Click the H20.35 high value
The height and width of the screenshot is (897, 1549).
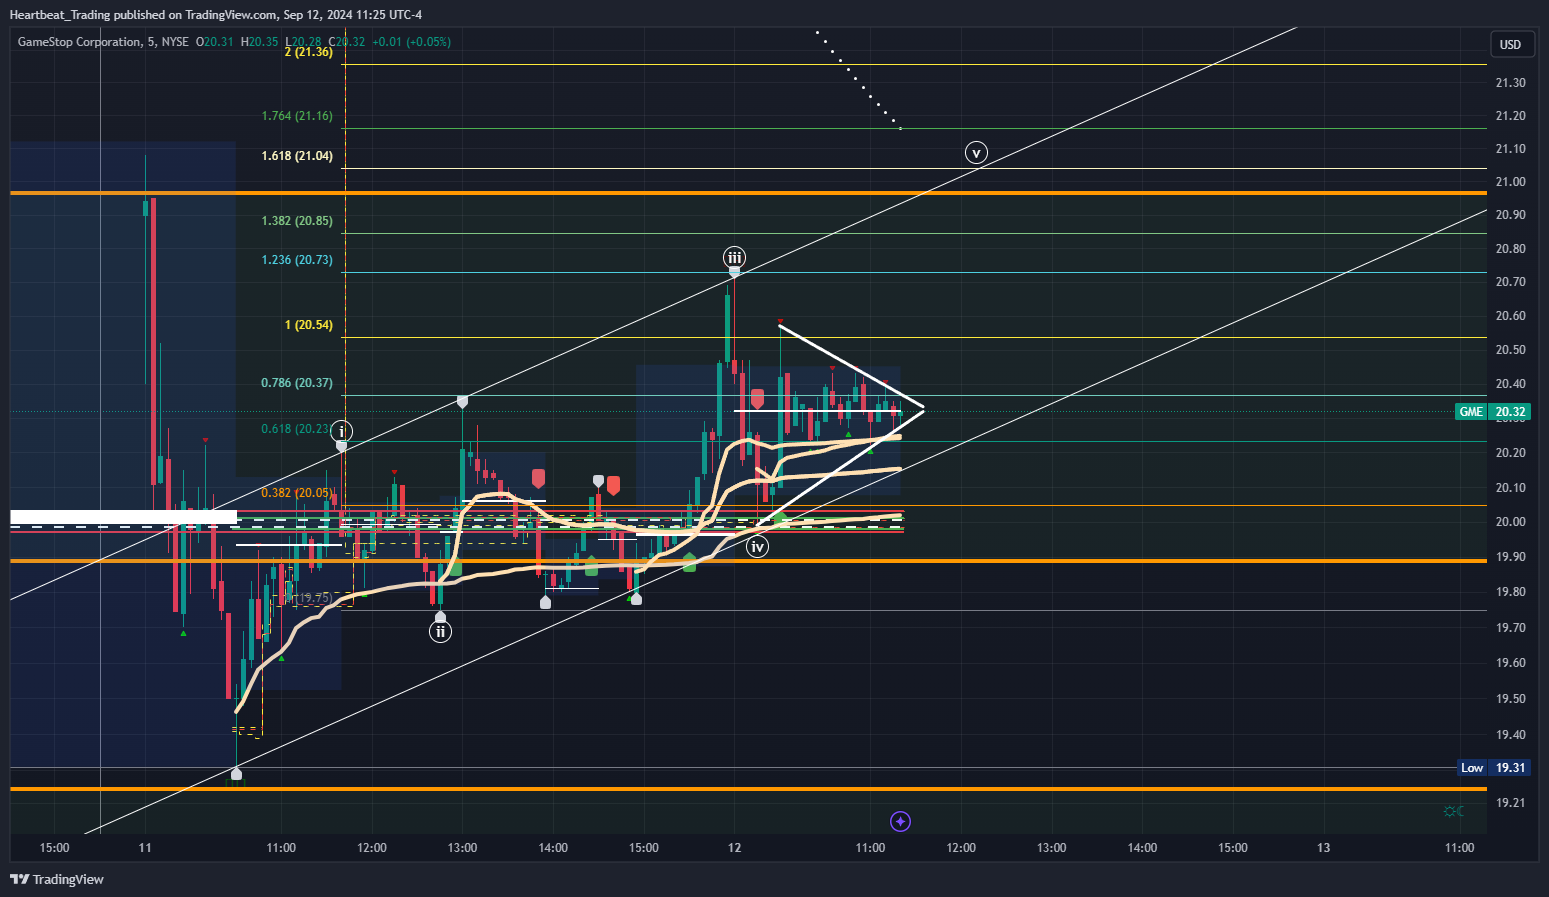tap(259, 42)
